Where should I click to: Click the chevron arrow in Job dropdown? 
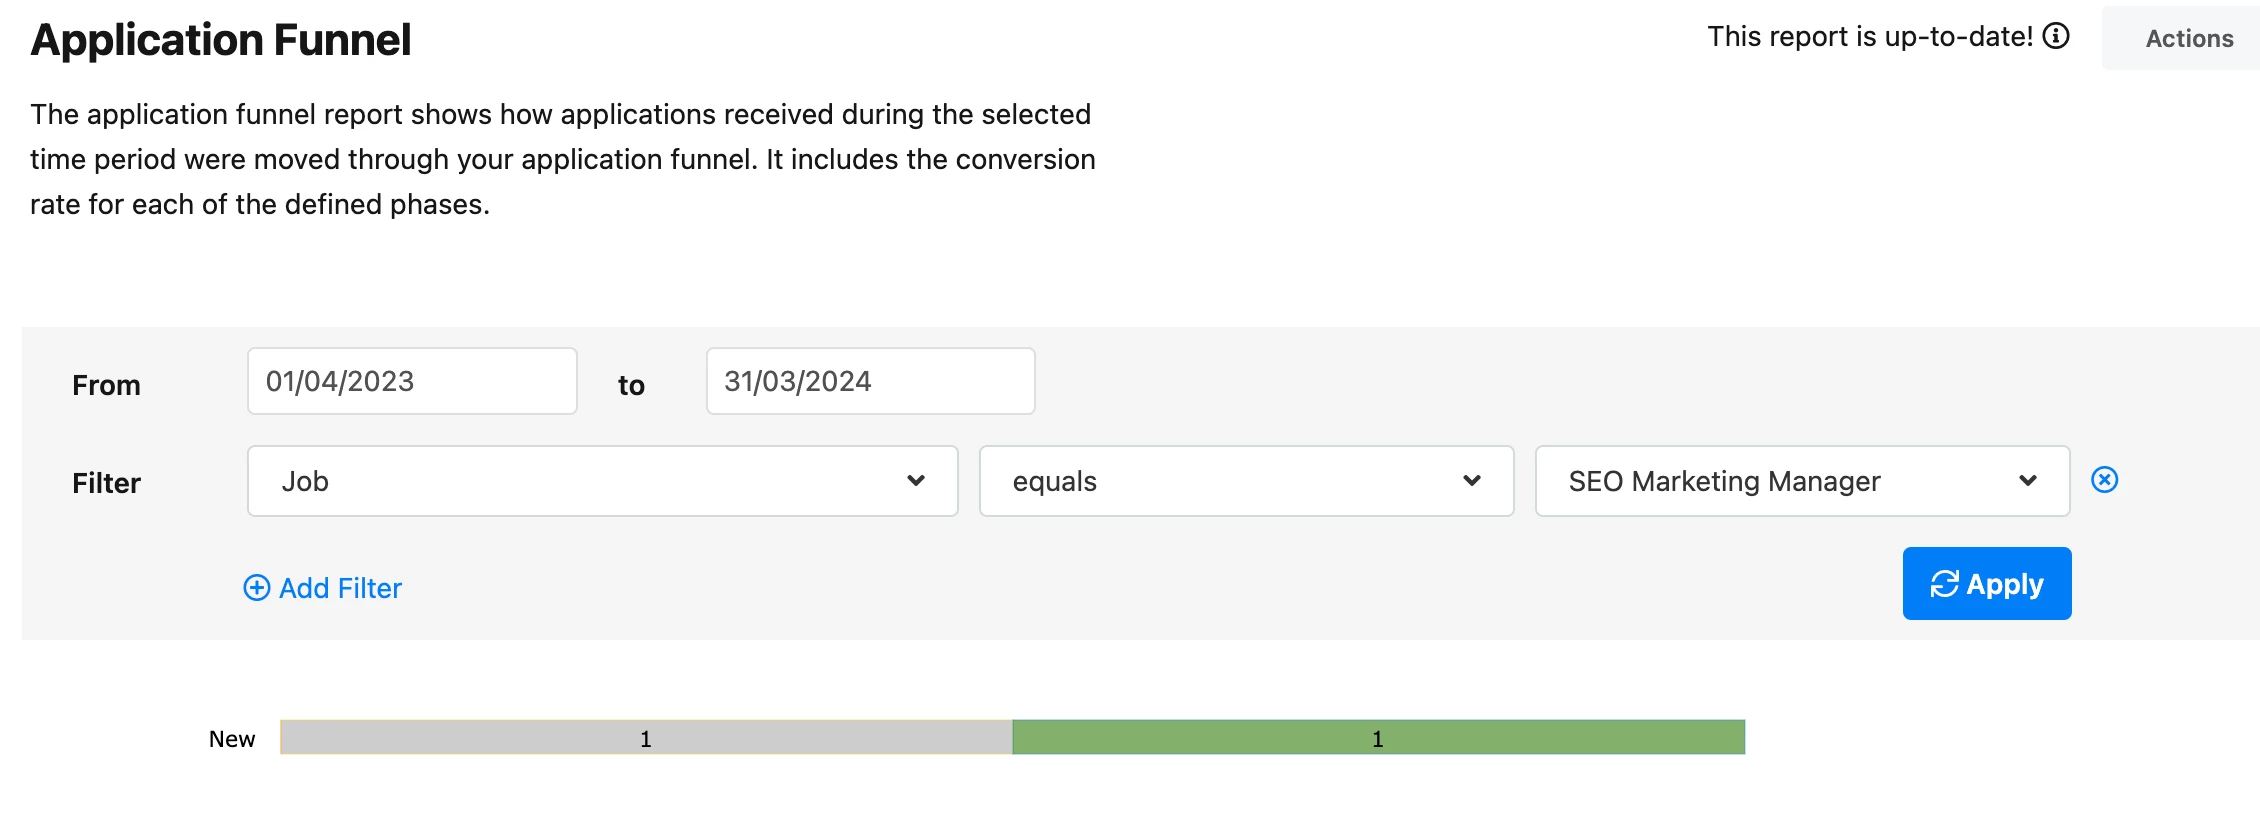(x=916, y=481)
